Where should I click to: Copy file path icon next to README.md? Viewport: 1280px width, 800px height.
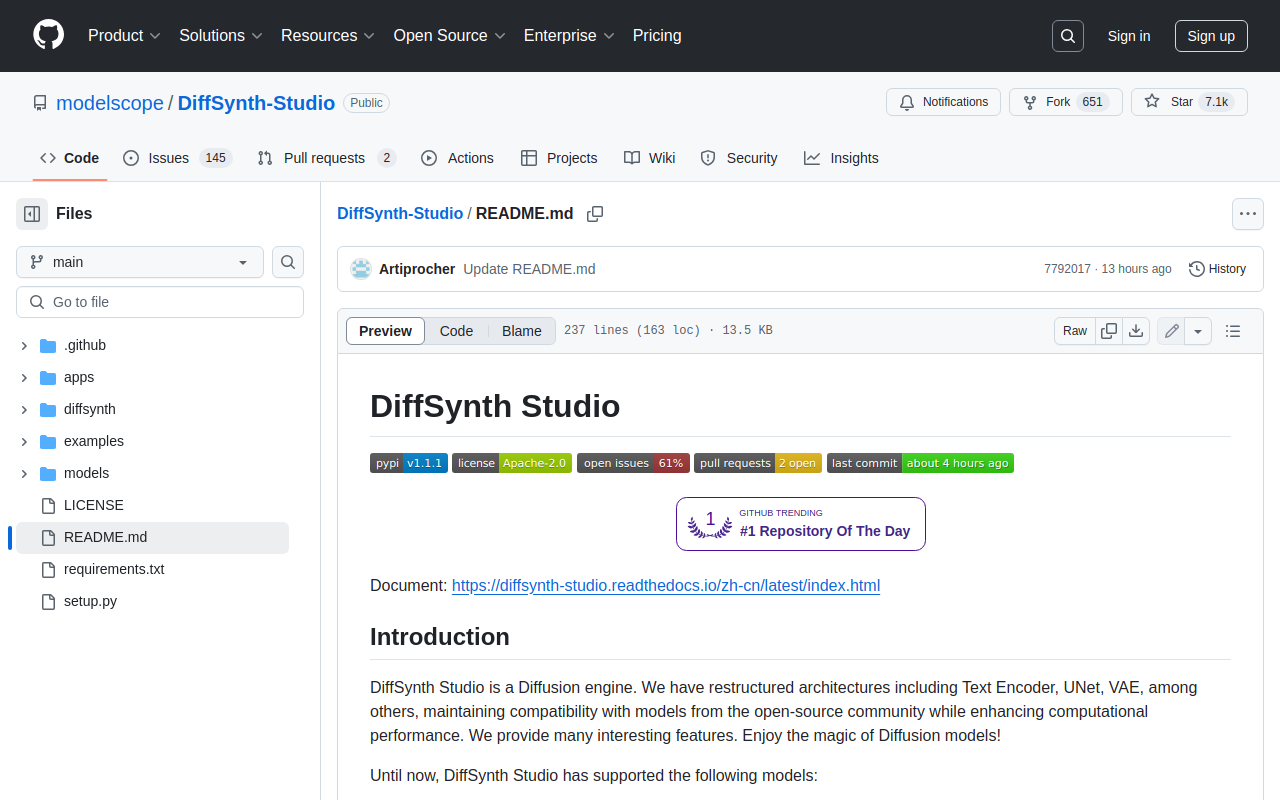pos(595,214)
